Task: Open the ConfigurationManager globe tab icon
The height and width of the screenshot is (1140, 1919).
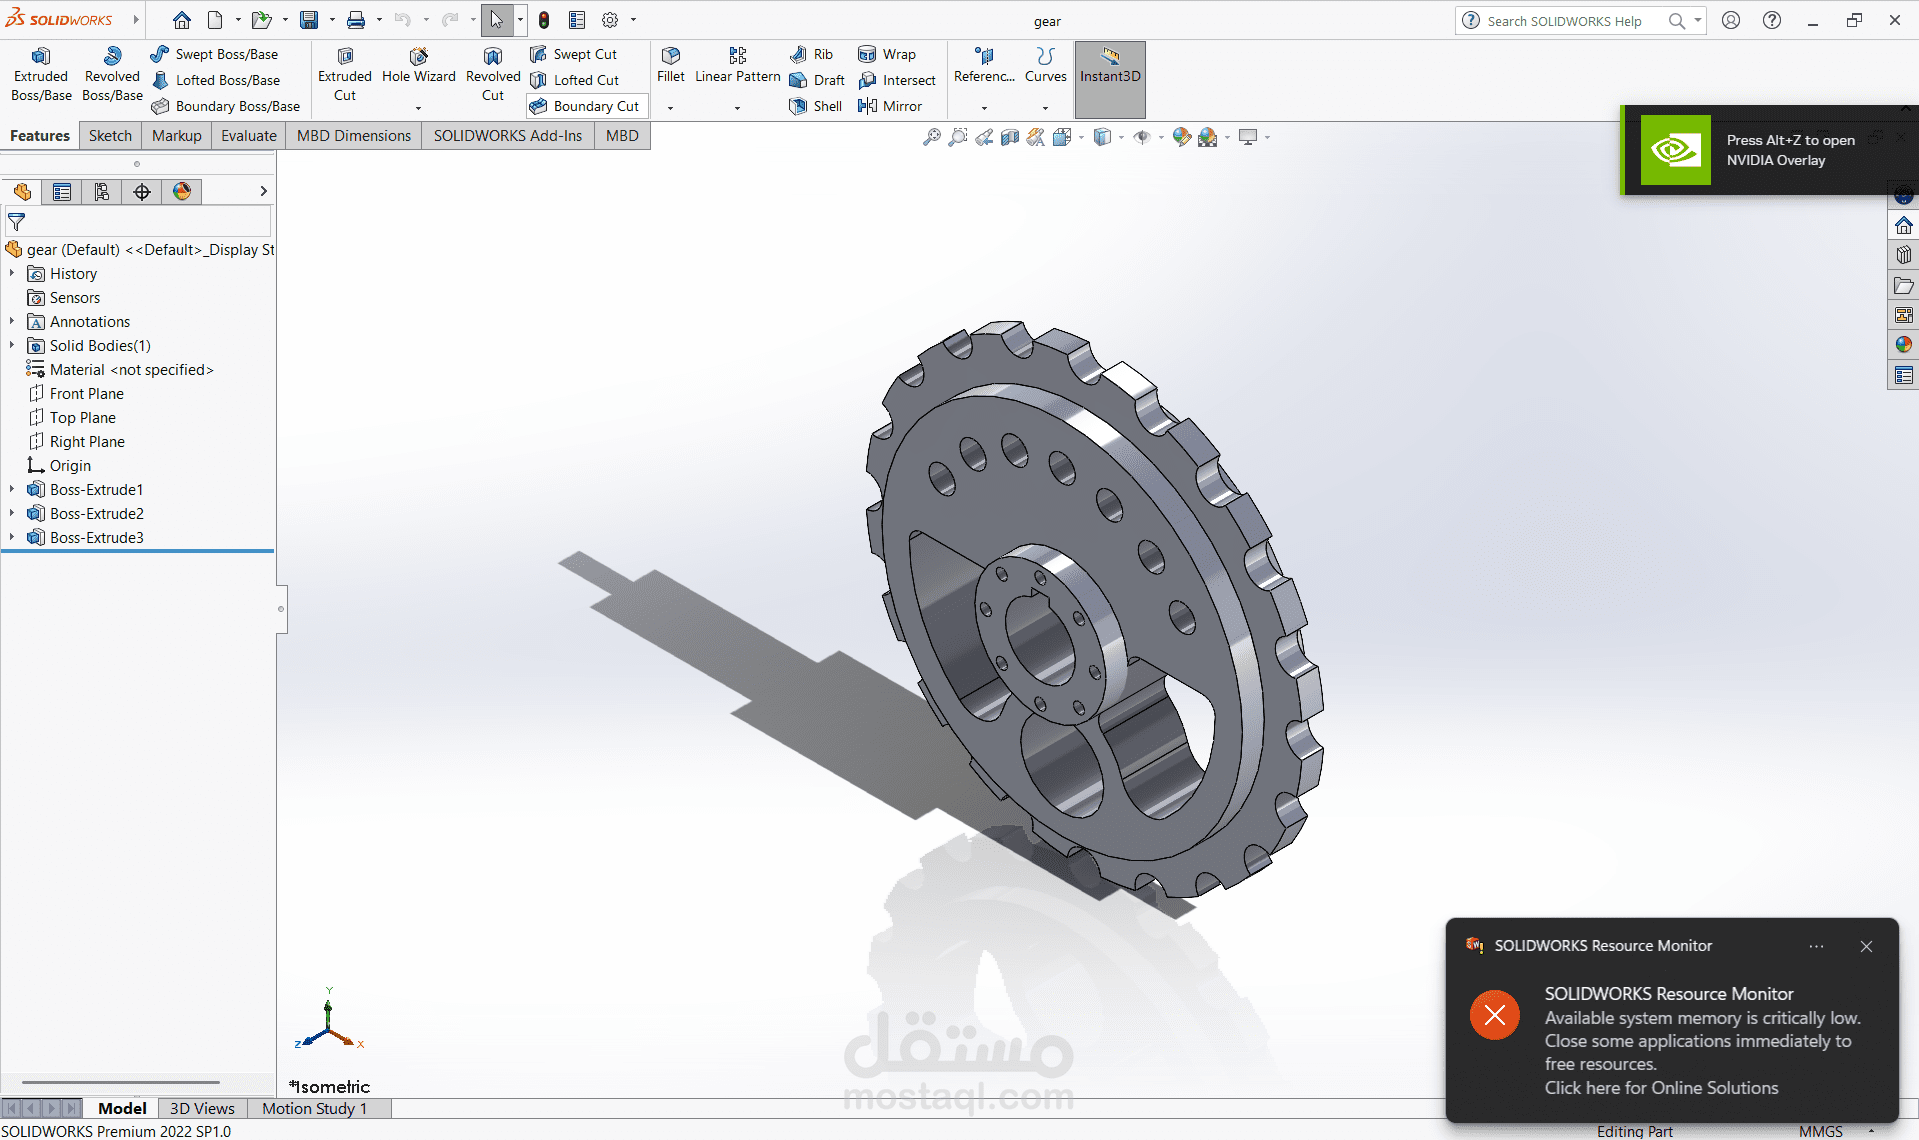Action: pos(181,191)
